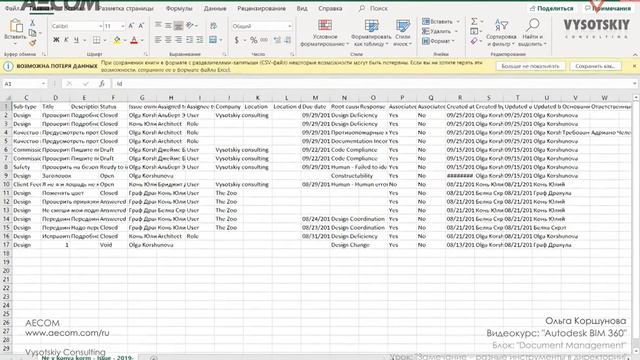Select the Format Painter brush icon
This screenshot has height=360, width=640.
(33, 42)
